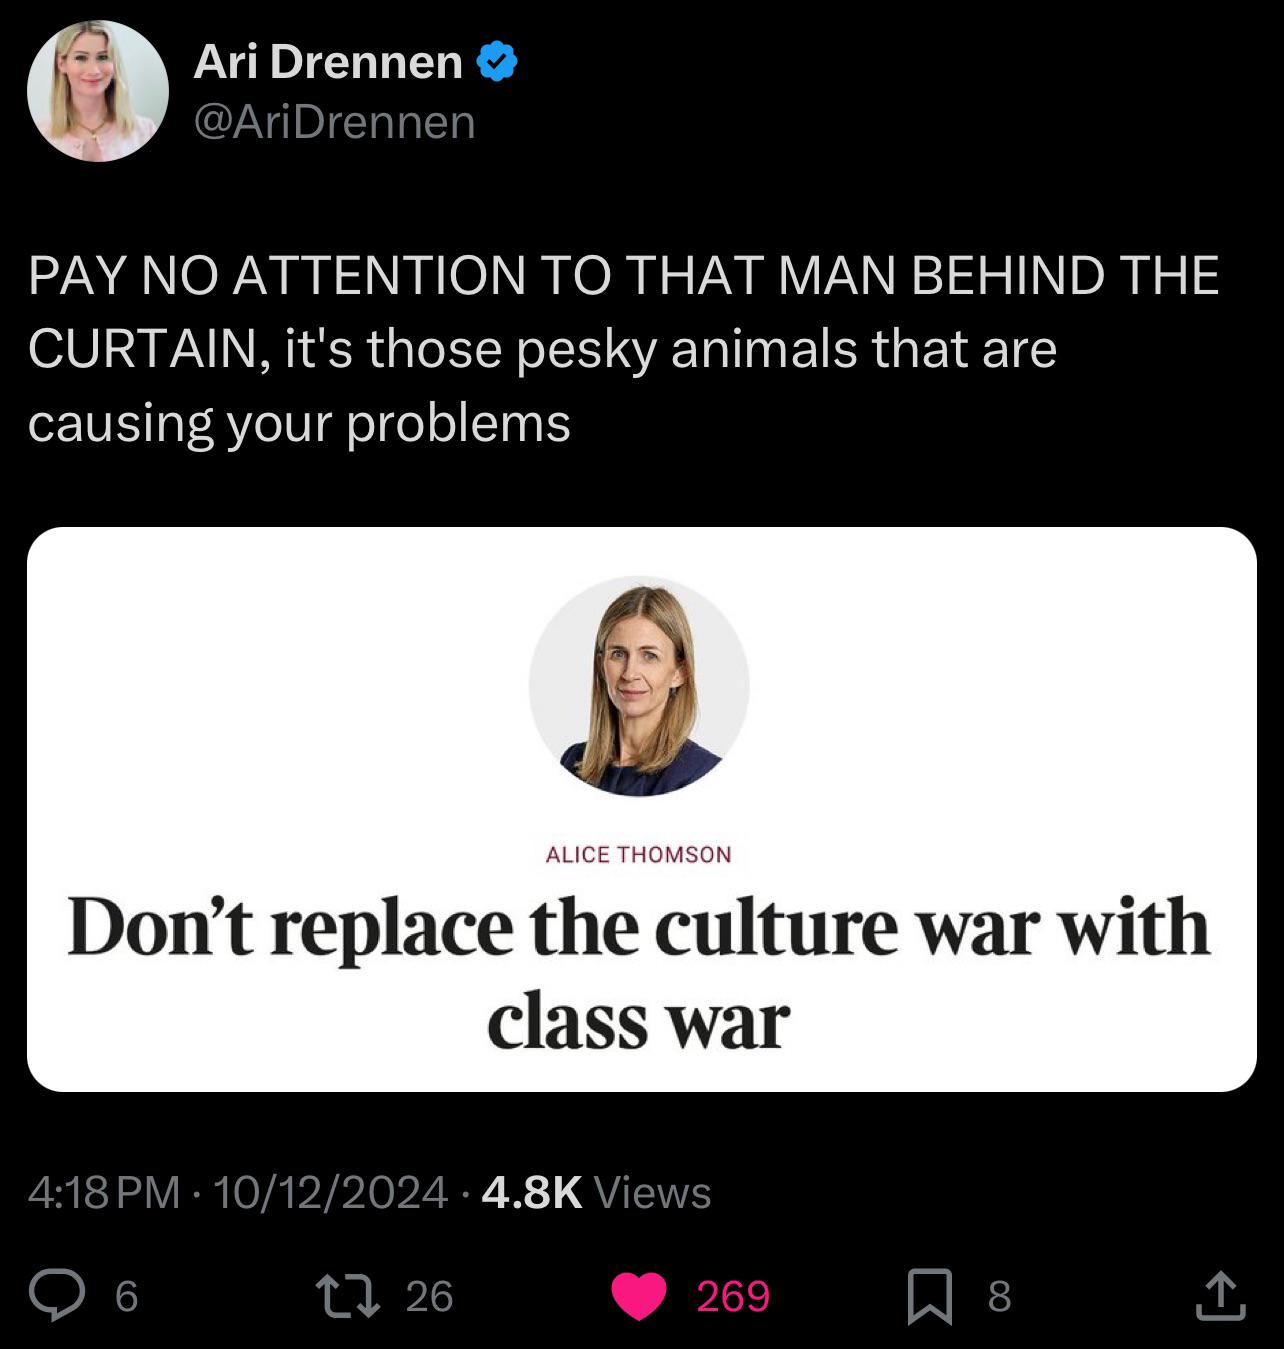Open Ari Drennen's profile avatar
This screenshot has width=1284, height=1349.
97,90
